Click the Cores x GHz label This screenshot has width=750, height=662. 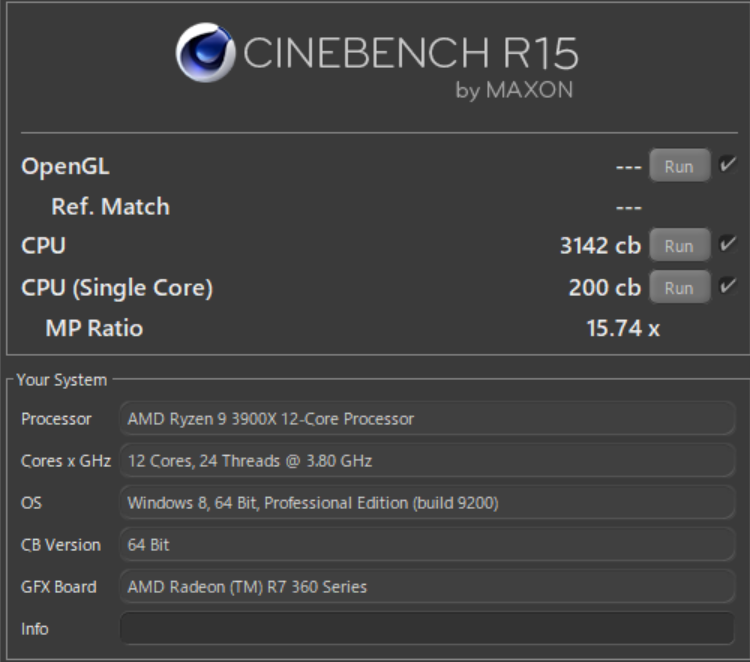[x=66, y=461]
